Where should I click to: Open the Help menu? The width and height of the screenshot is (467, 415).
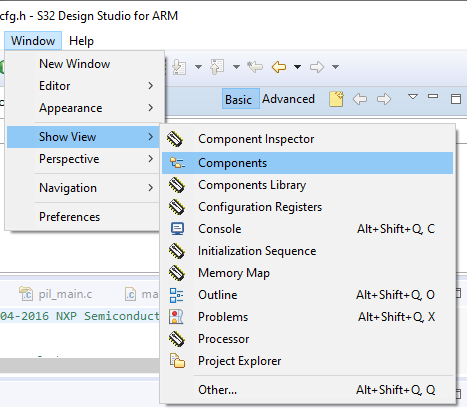click(81, 41)
